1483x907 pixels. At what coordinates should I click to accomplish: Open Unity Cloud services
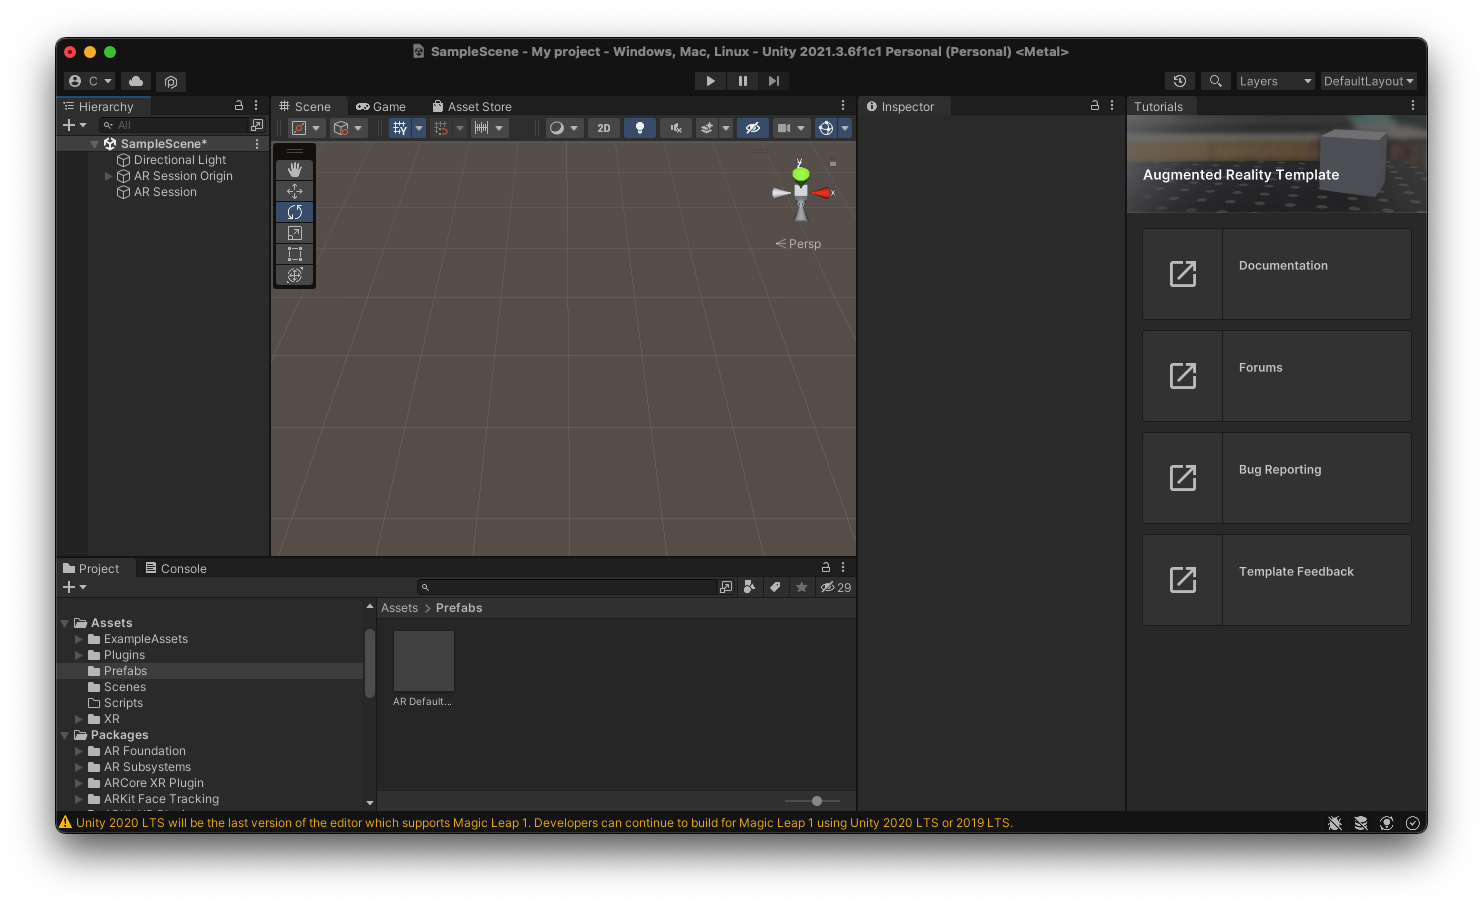click(x=136, y=81)
